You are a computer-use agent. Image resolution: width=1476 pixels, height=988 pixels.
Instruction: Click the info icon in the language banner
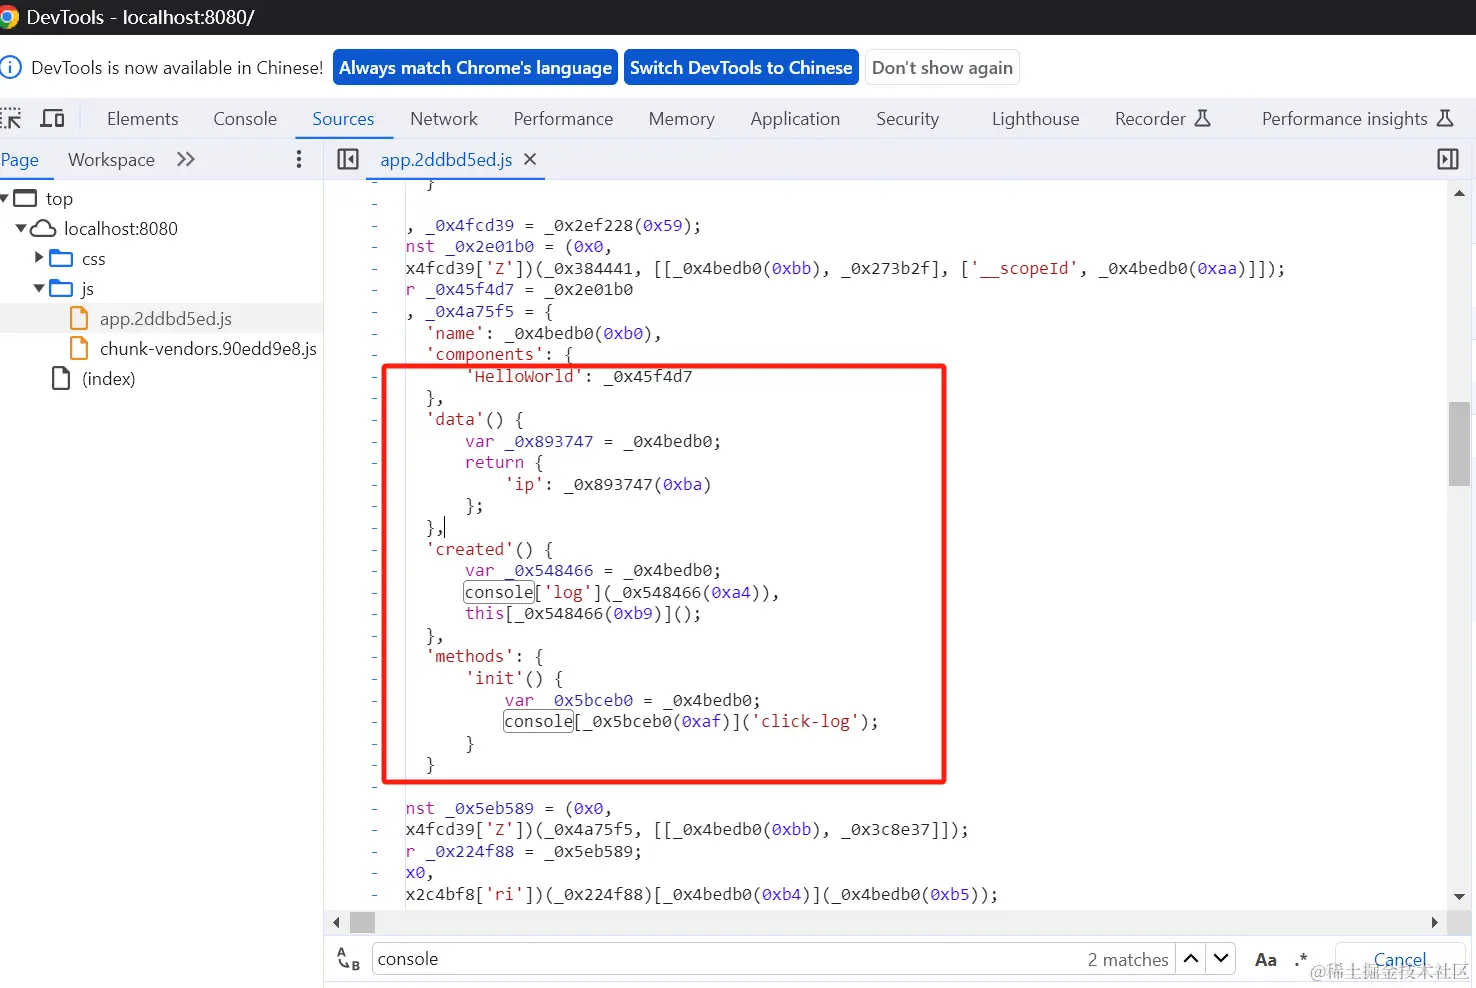click(11, 67)
